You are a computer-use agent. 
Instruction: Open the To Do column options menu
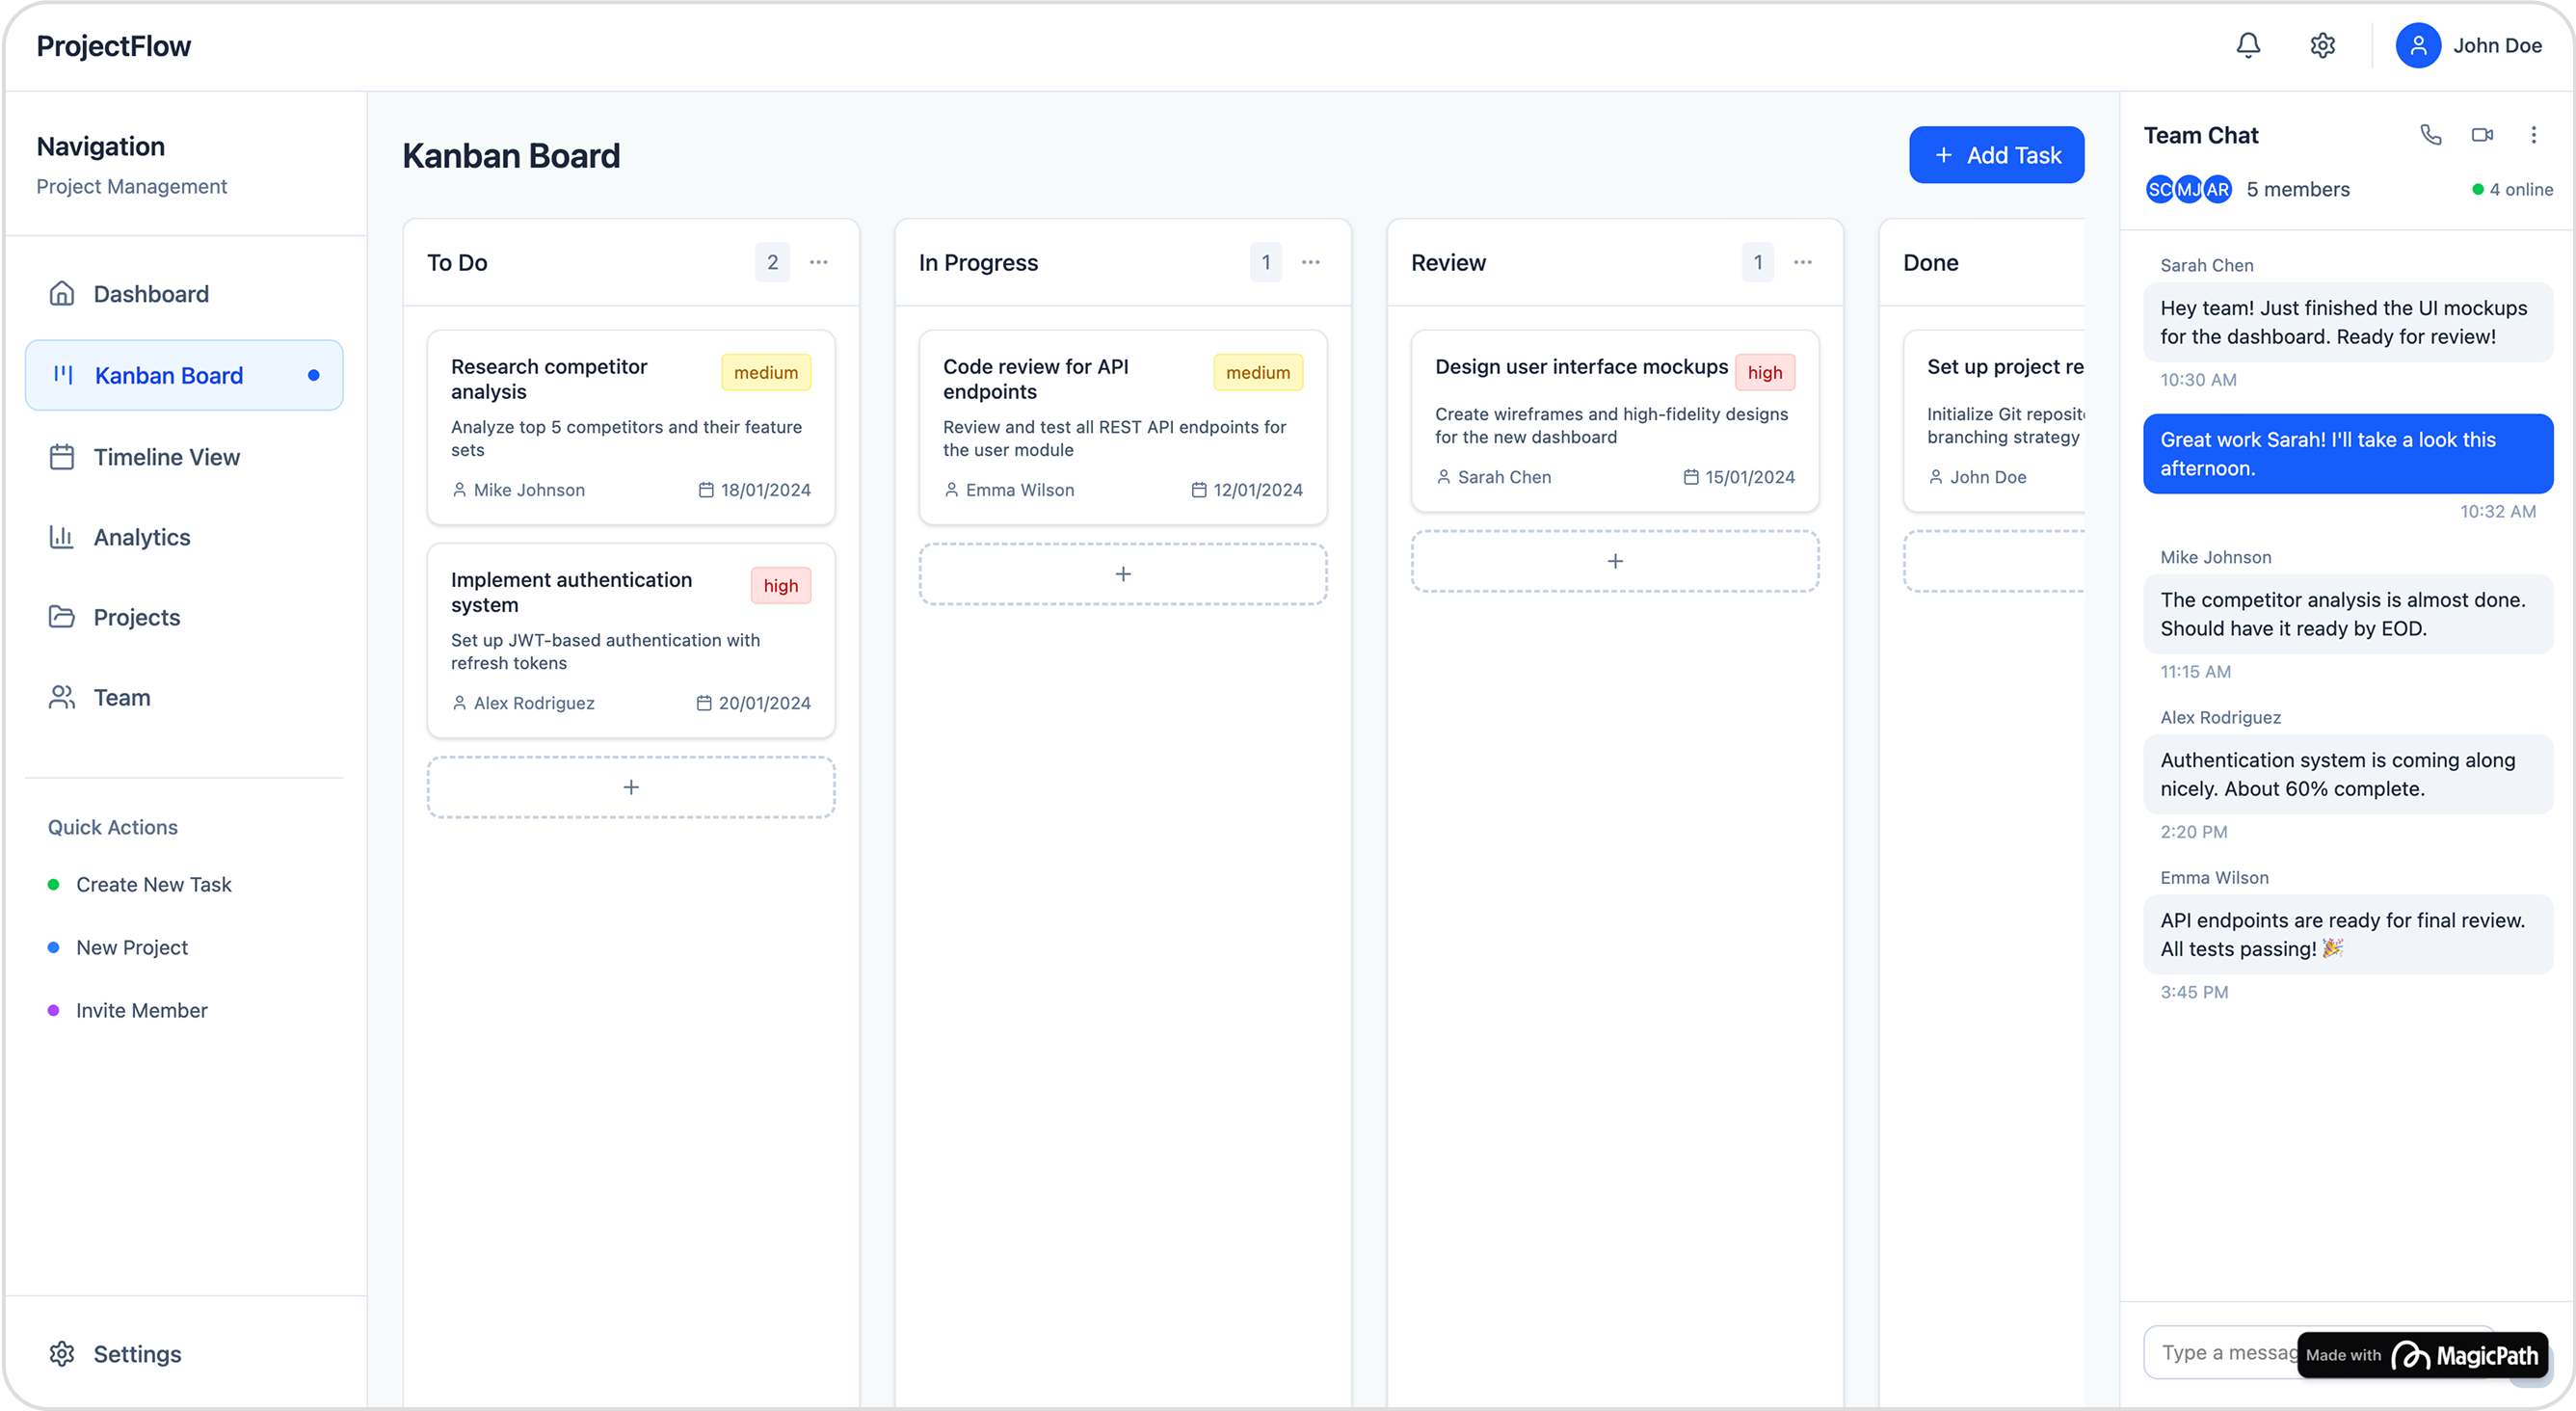click(x=818, y=262)
